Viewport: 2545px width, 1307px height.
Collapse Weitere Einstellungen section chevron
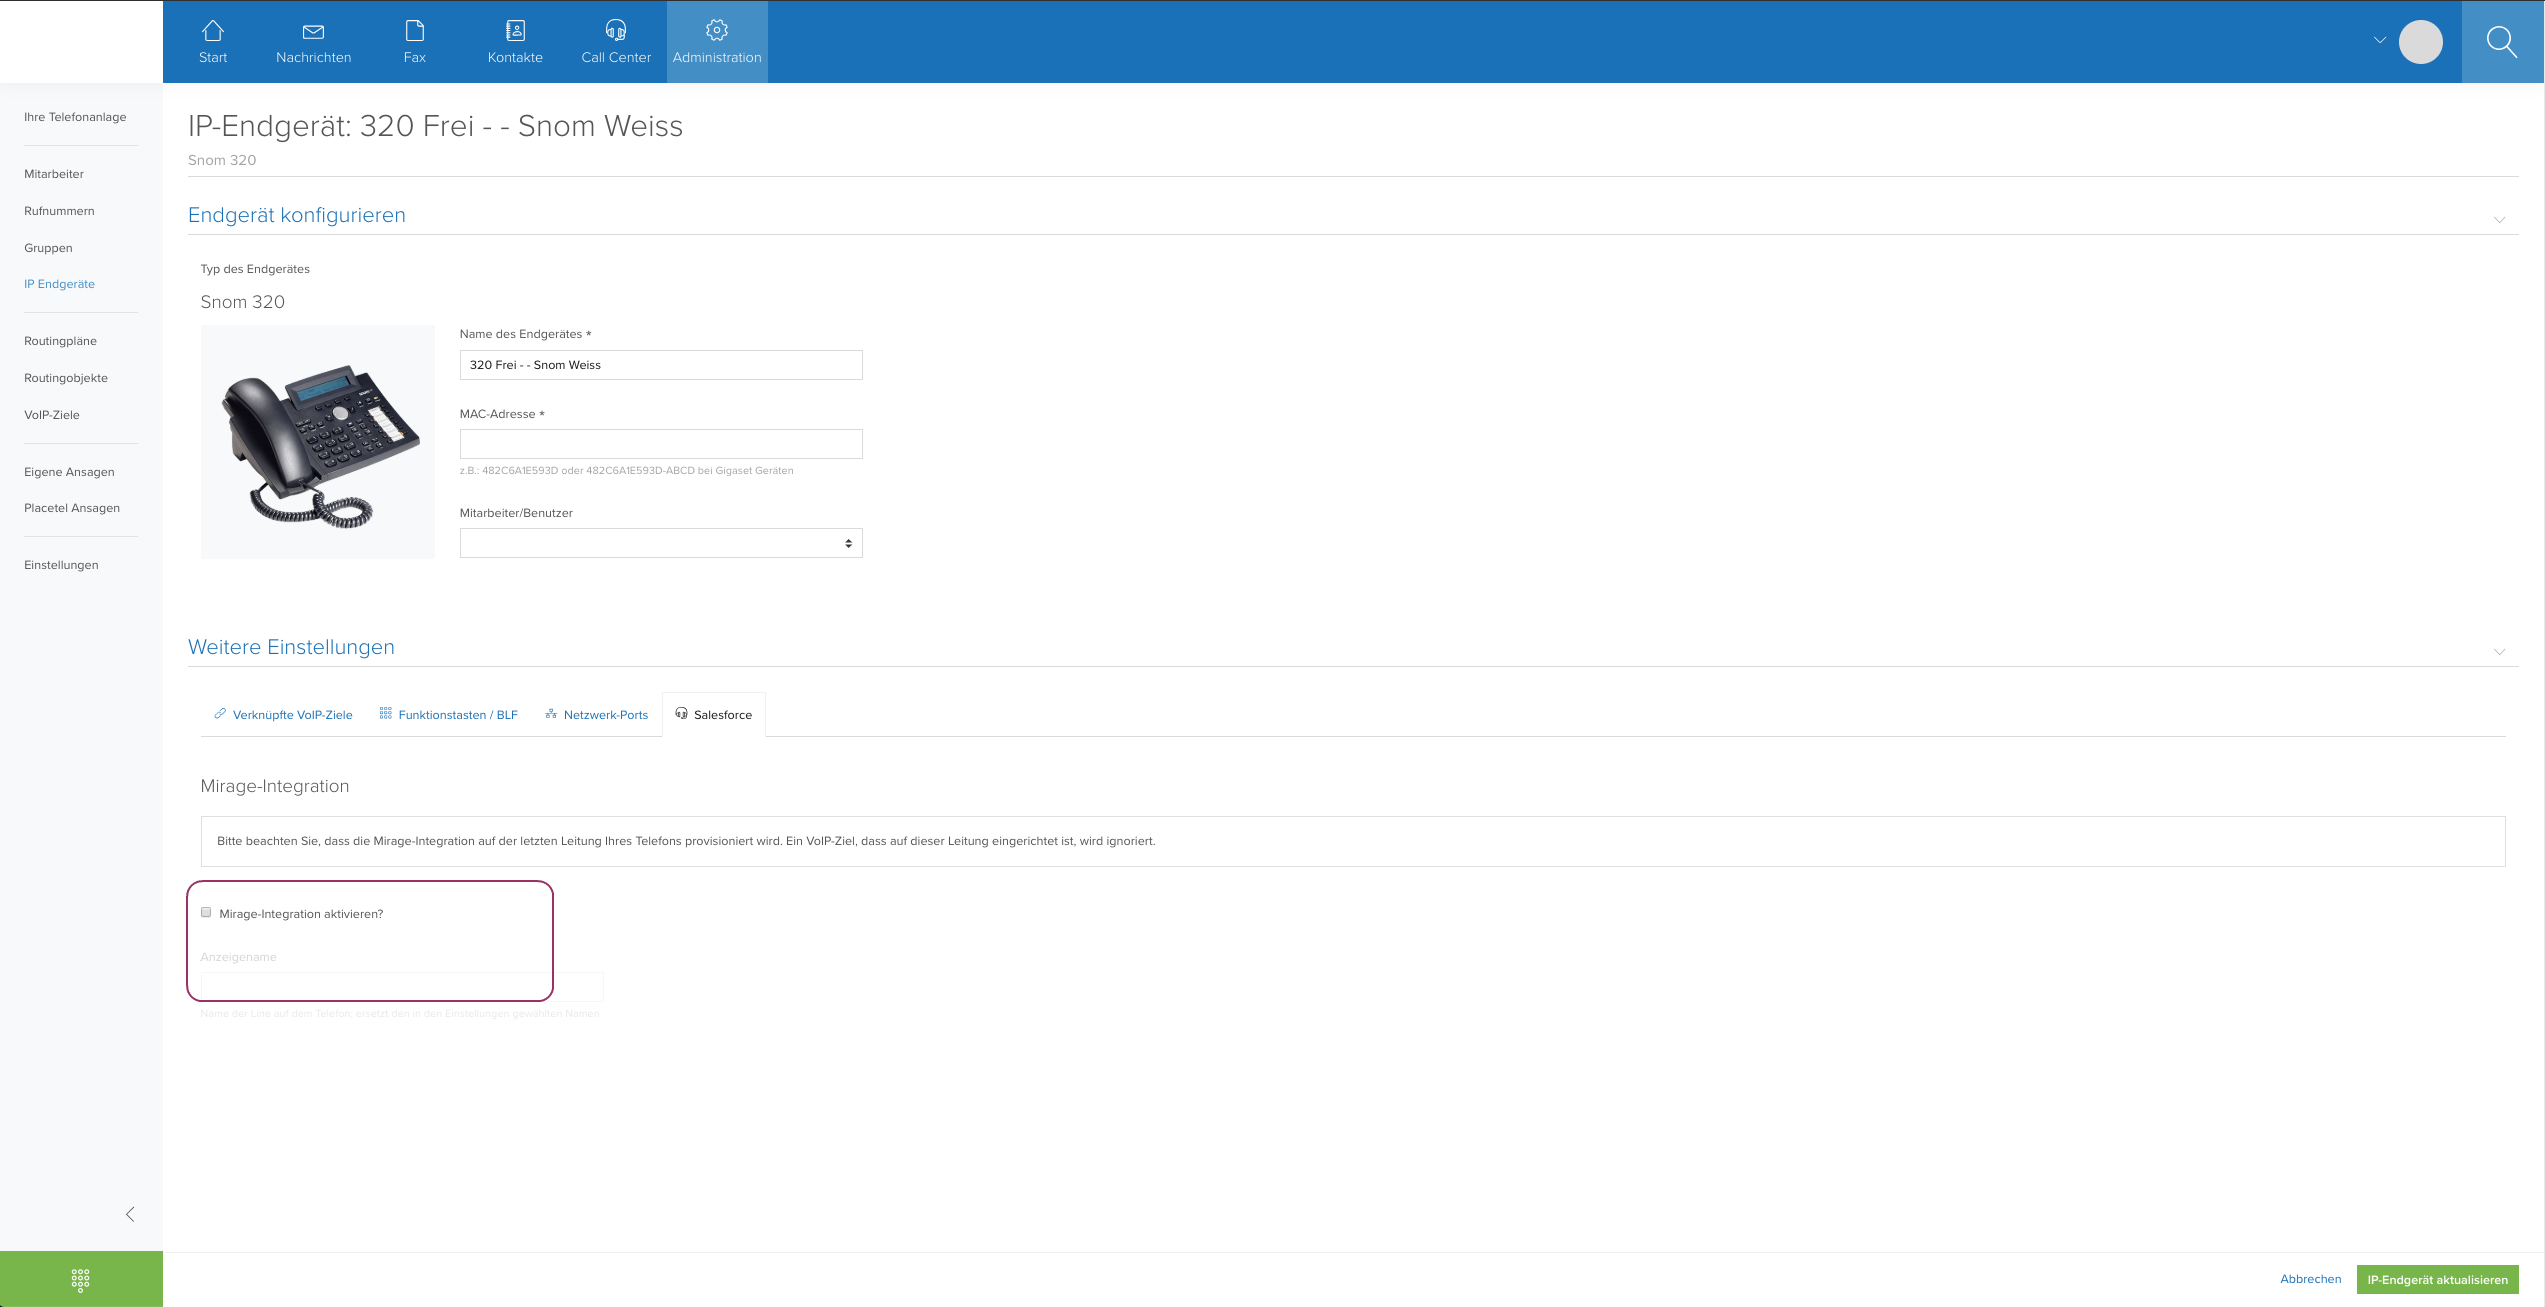[2499, 651]
